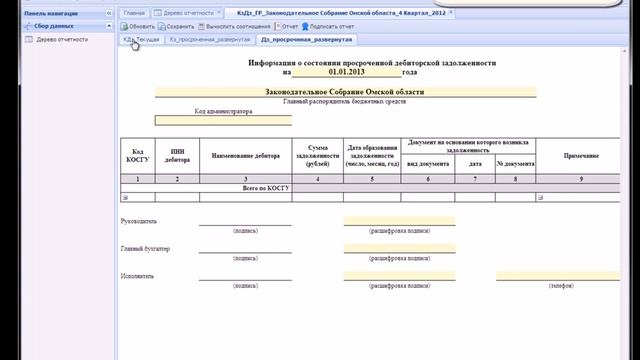This screenshot has width=640, height=360.
Task: Click the Сумма задолженности (рублей) header
Action: pyautogui.click(x=318, y=156)
